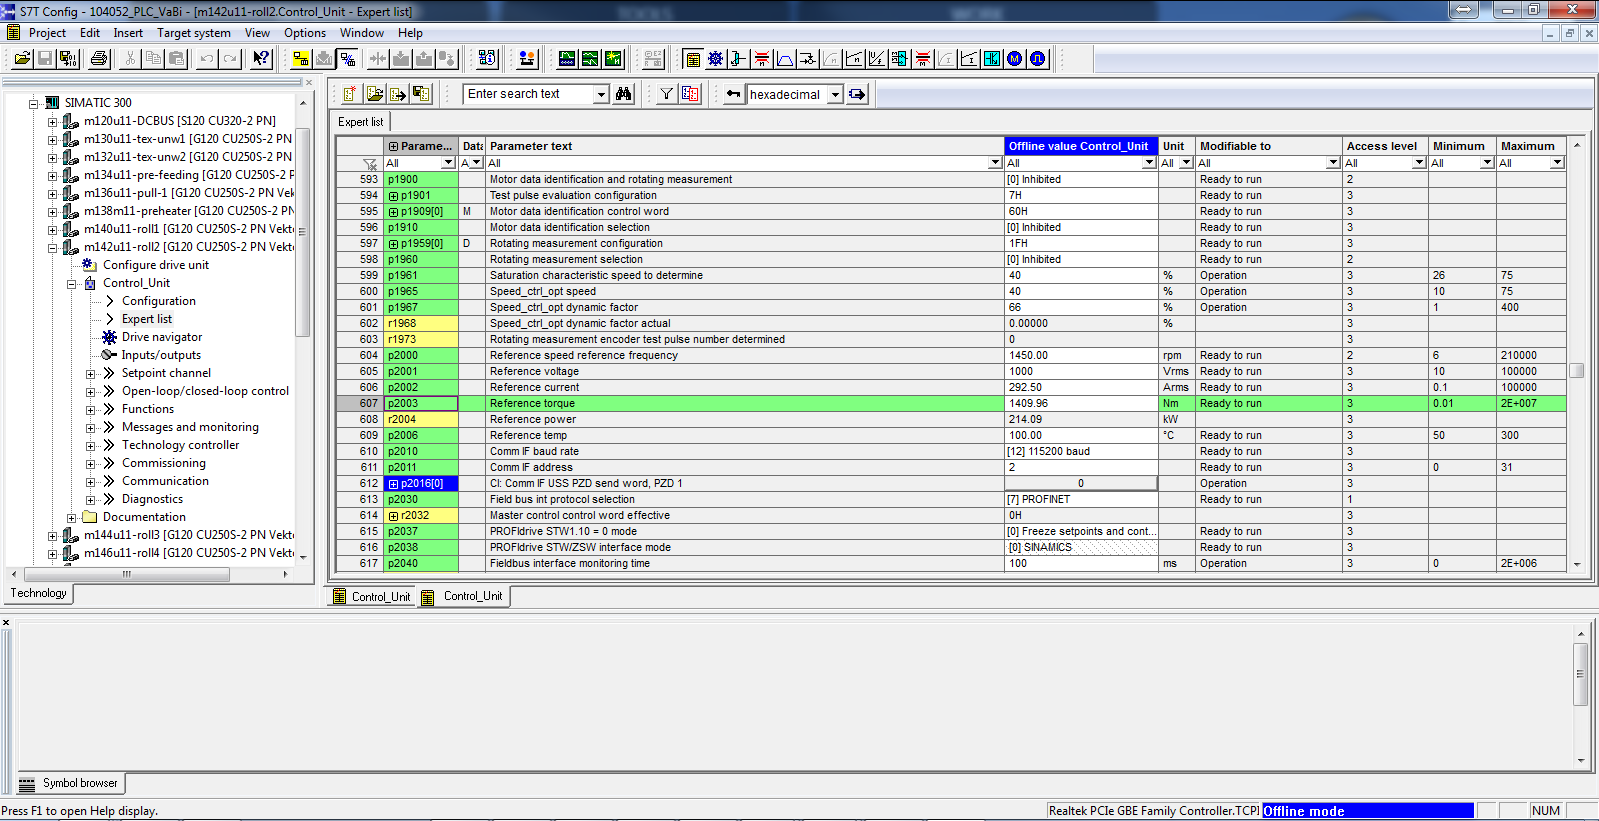Viewport: 1599px width, 821px height.
Task: Open the ramp-function generator trapezoid icon
Action: (785, 59)
